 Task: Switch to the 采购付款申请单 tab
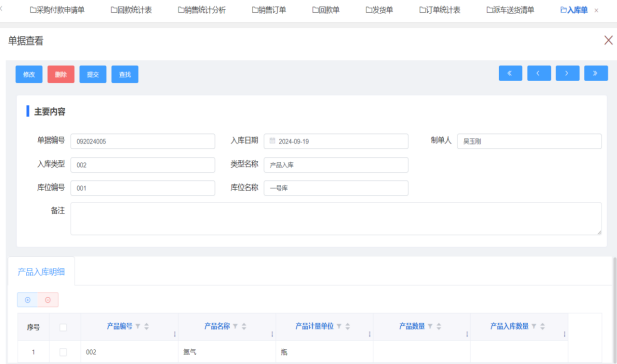click(57, 10)
